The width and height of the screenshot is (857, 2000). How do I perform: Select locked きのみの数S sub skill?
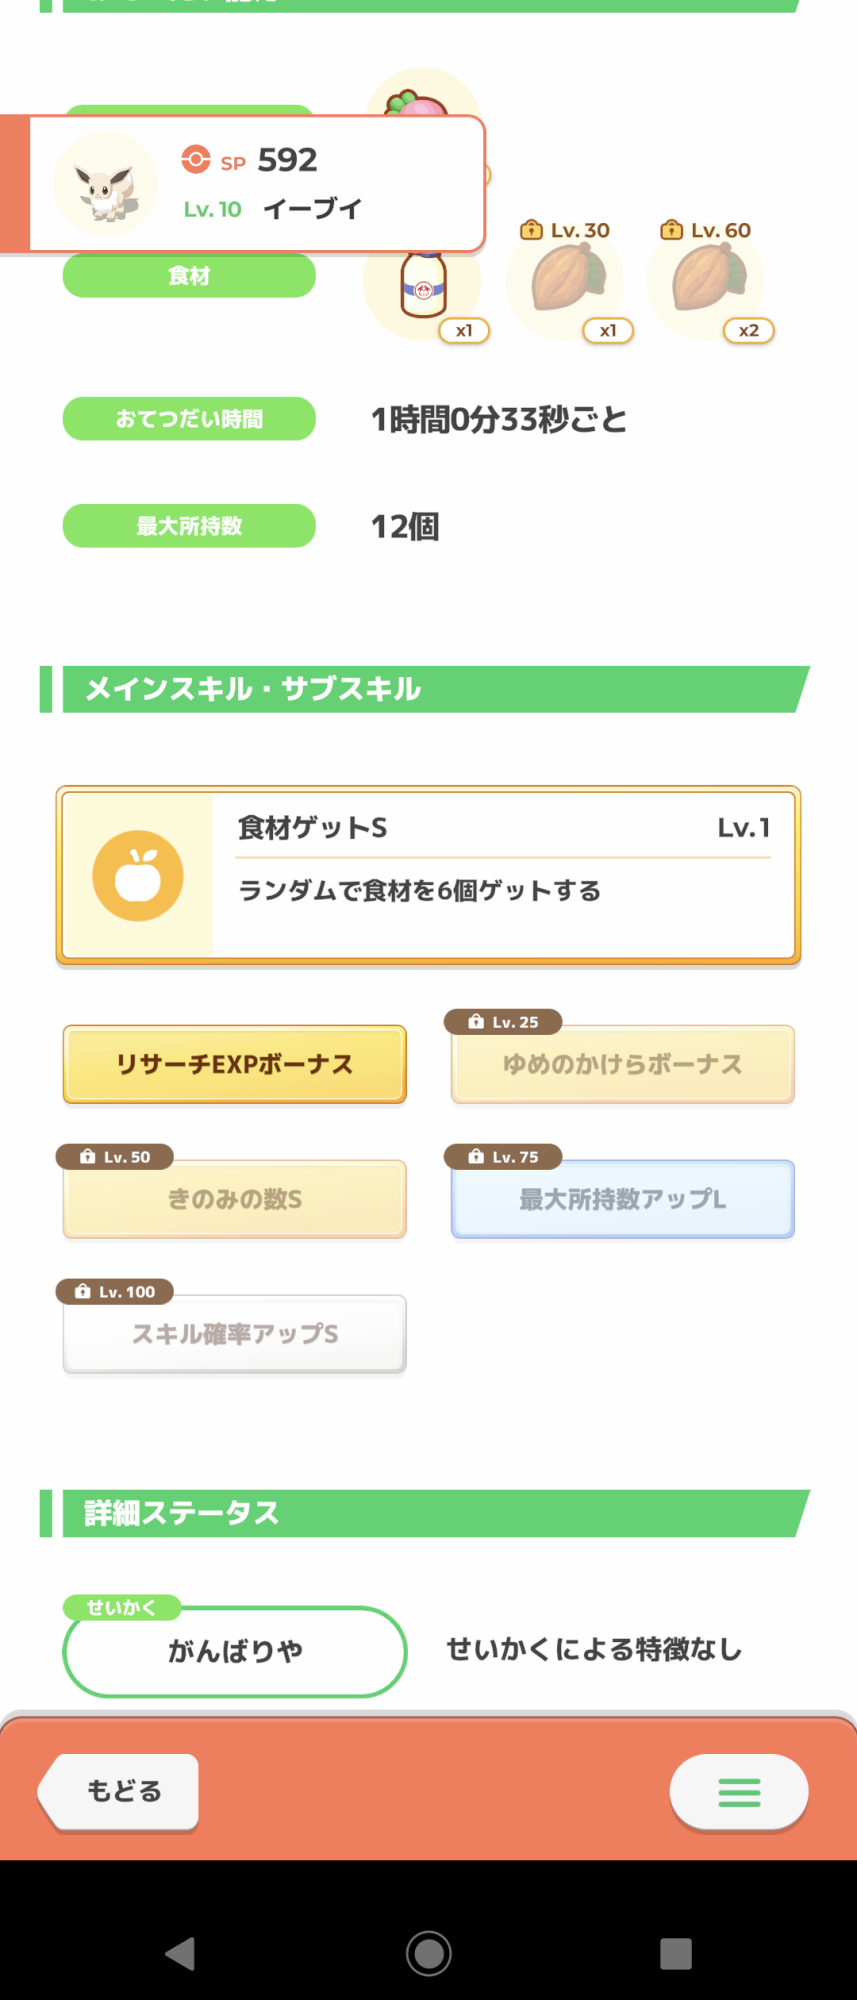click(x=235, y=1199)
